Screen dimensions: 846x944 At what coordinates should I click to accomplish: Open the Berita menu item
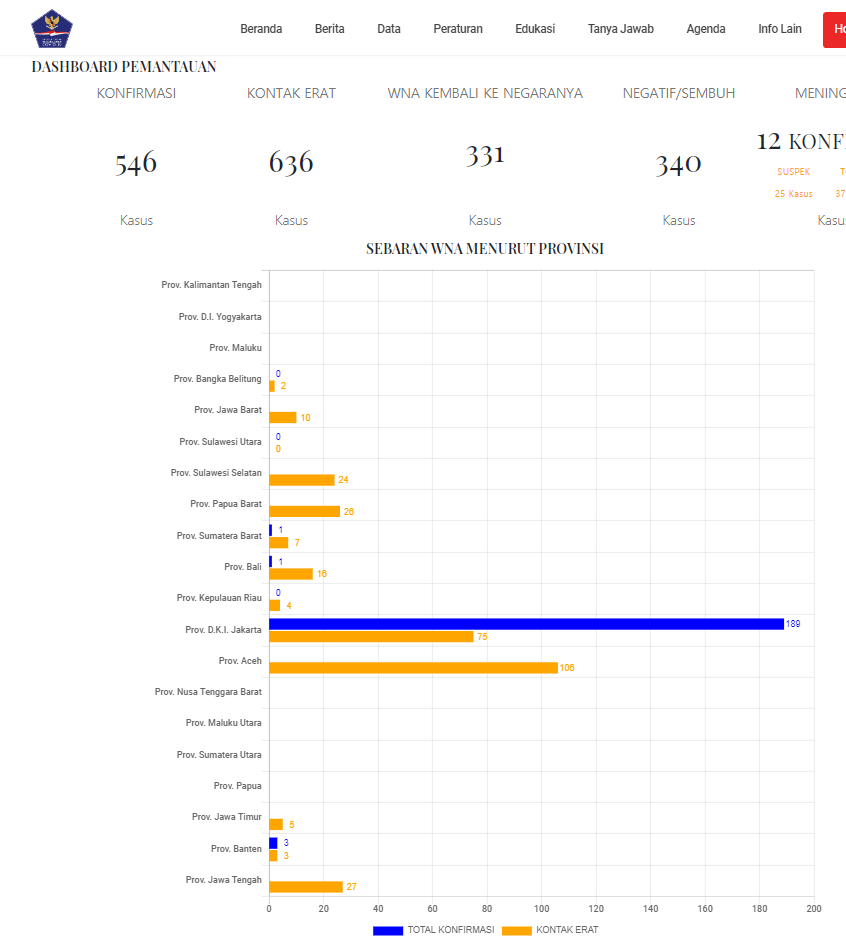point(329,29)
